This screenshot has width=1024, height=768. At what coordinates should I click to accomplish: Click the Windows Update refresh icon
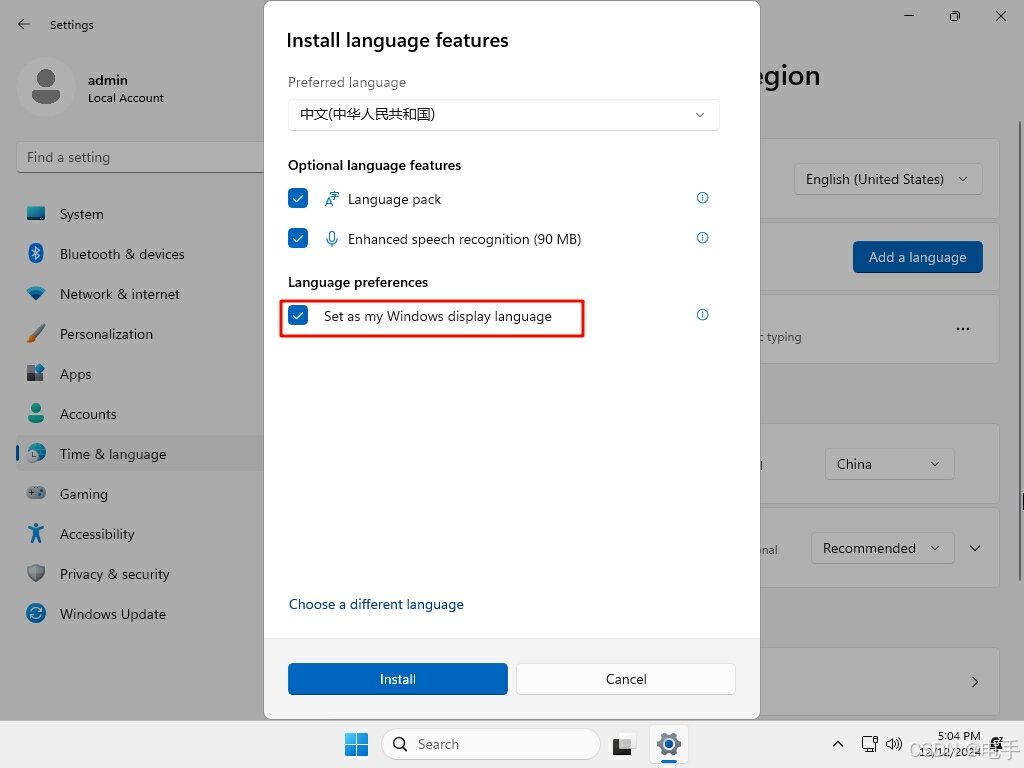pos(36,613)
